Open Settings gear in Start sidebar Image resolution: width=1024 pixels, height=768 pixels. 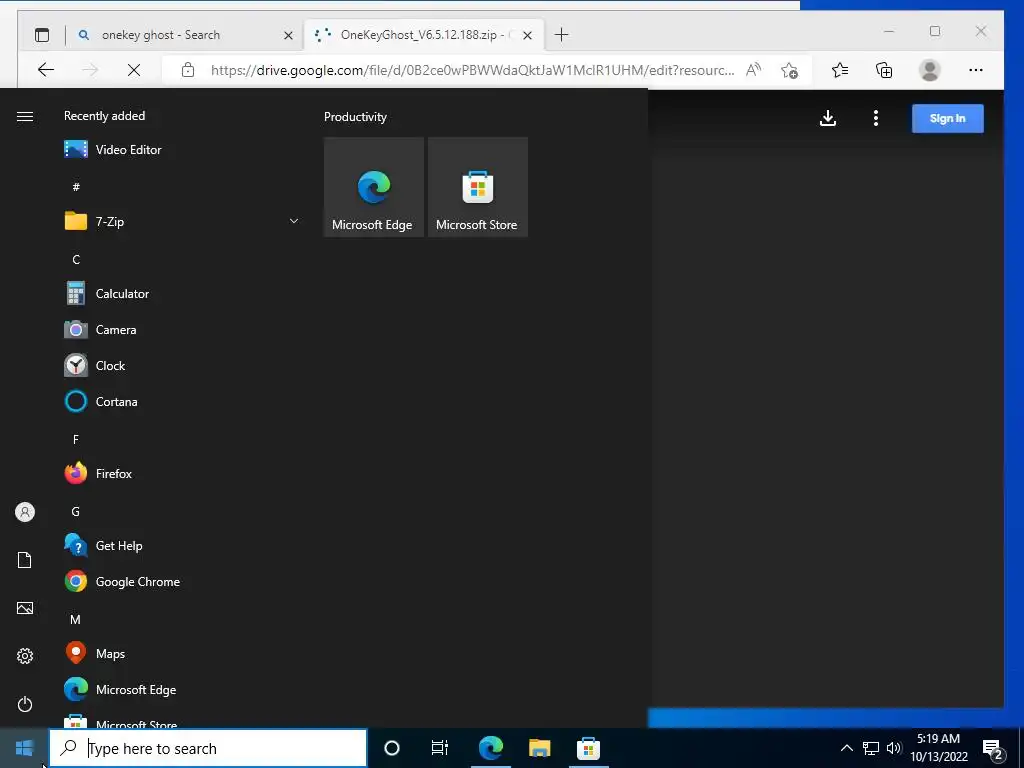25,656
